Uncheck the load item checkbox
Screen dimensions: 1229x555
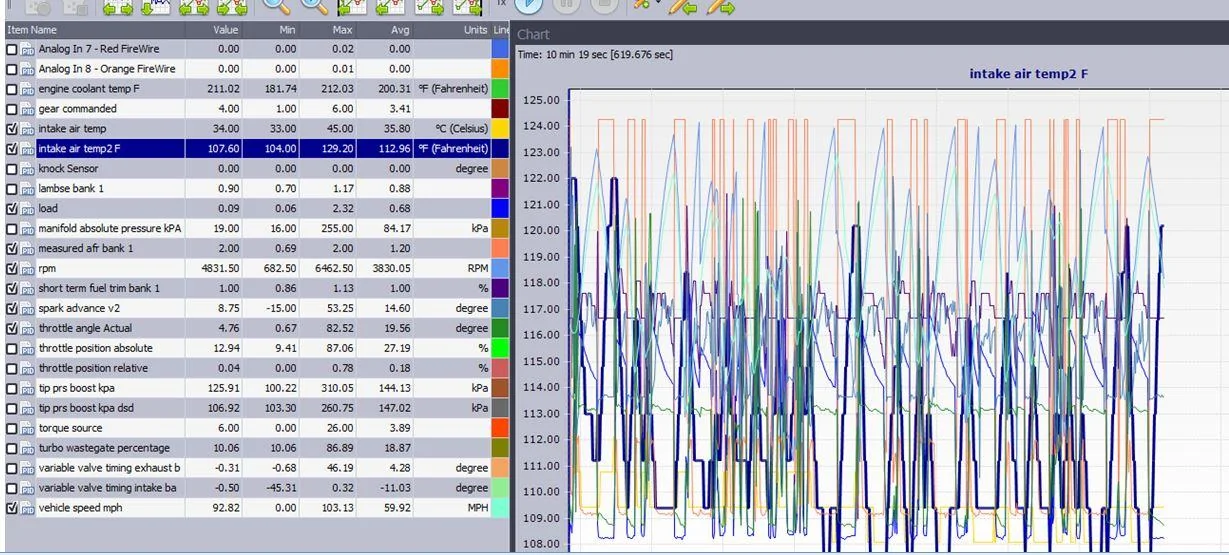[x=12, y=209]
